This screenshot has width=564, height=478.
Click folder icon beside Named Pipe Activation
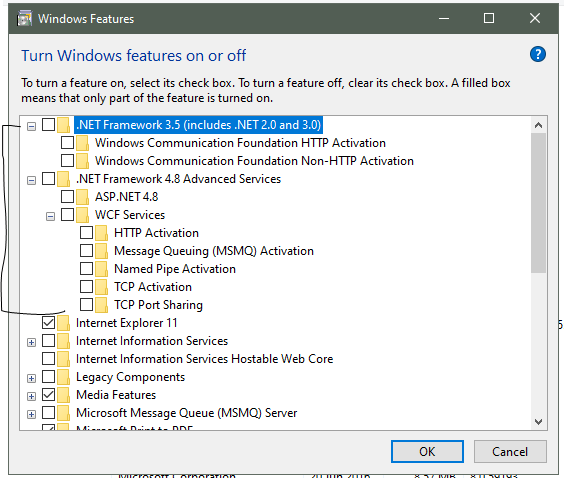coord(102,269)
